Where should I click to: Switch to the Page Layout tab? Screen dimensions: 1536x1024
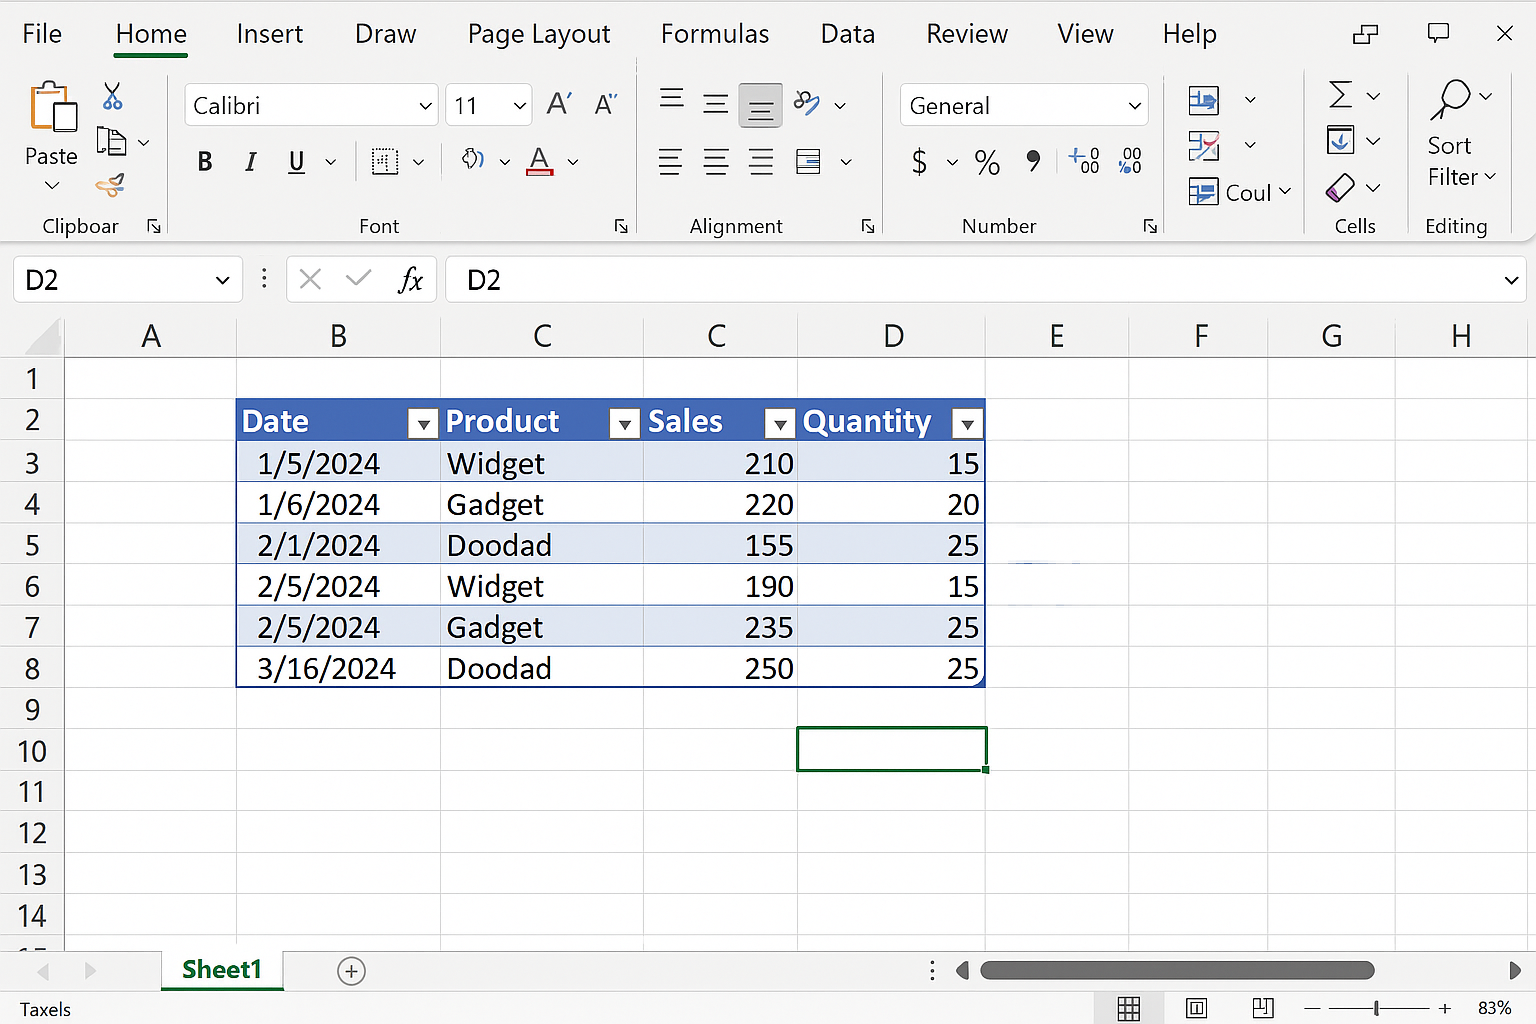(x=539, y=34)
